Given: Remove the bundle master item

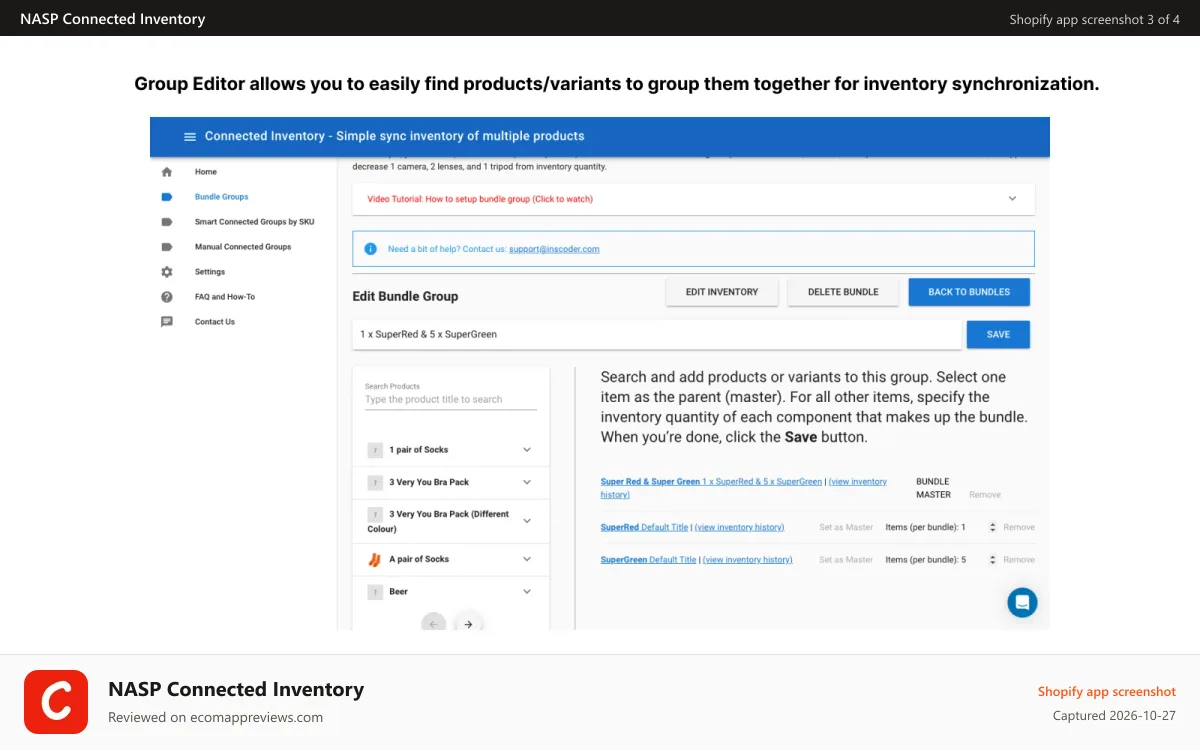Looking at the screenshot, I should pyautogui.click(x=985, y=495).
